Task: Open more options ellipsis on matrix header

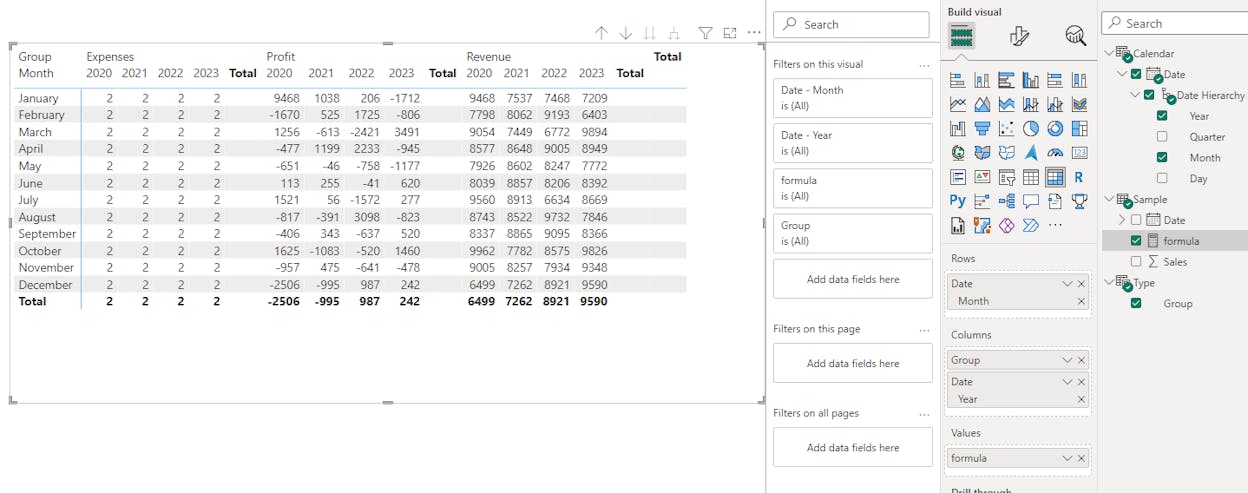Action: pyautogui.click(x=754, y=33)
